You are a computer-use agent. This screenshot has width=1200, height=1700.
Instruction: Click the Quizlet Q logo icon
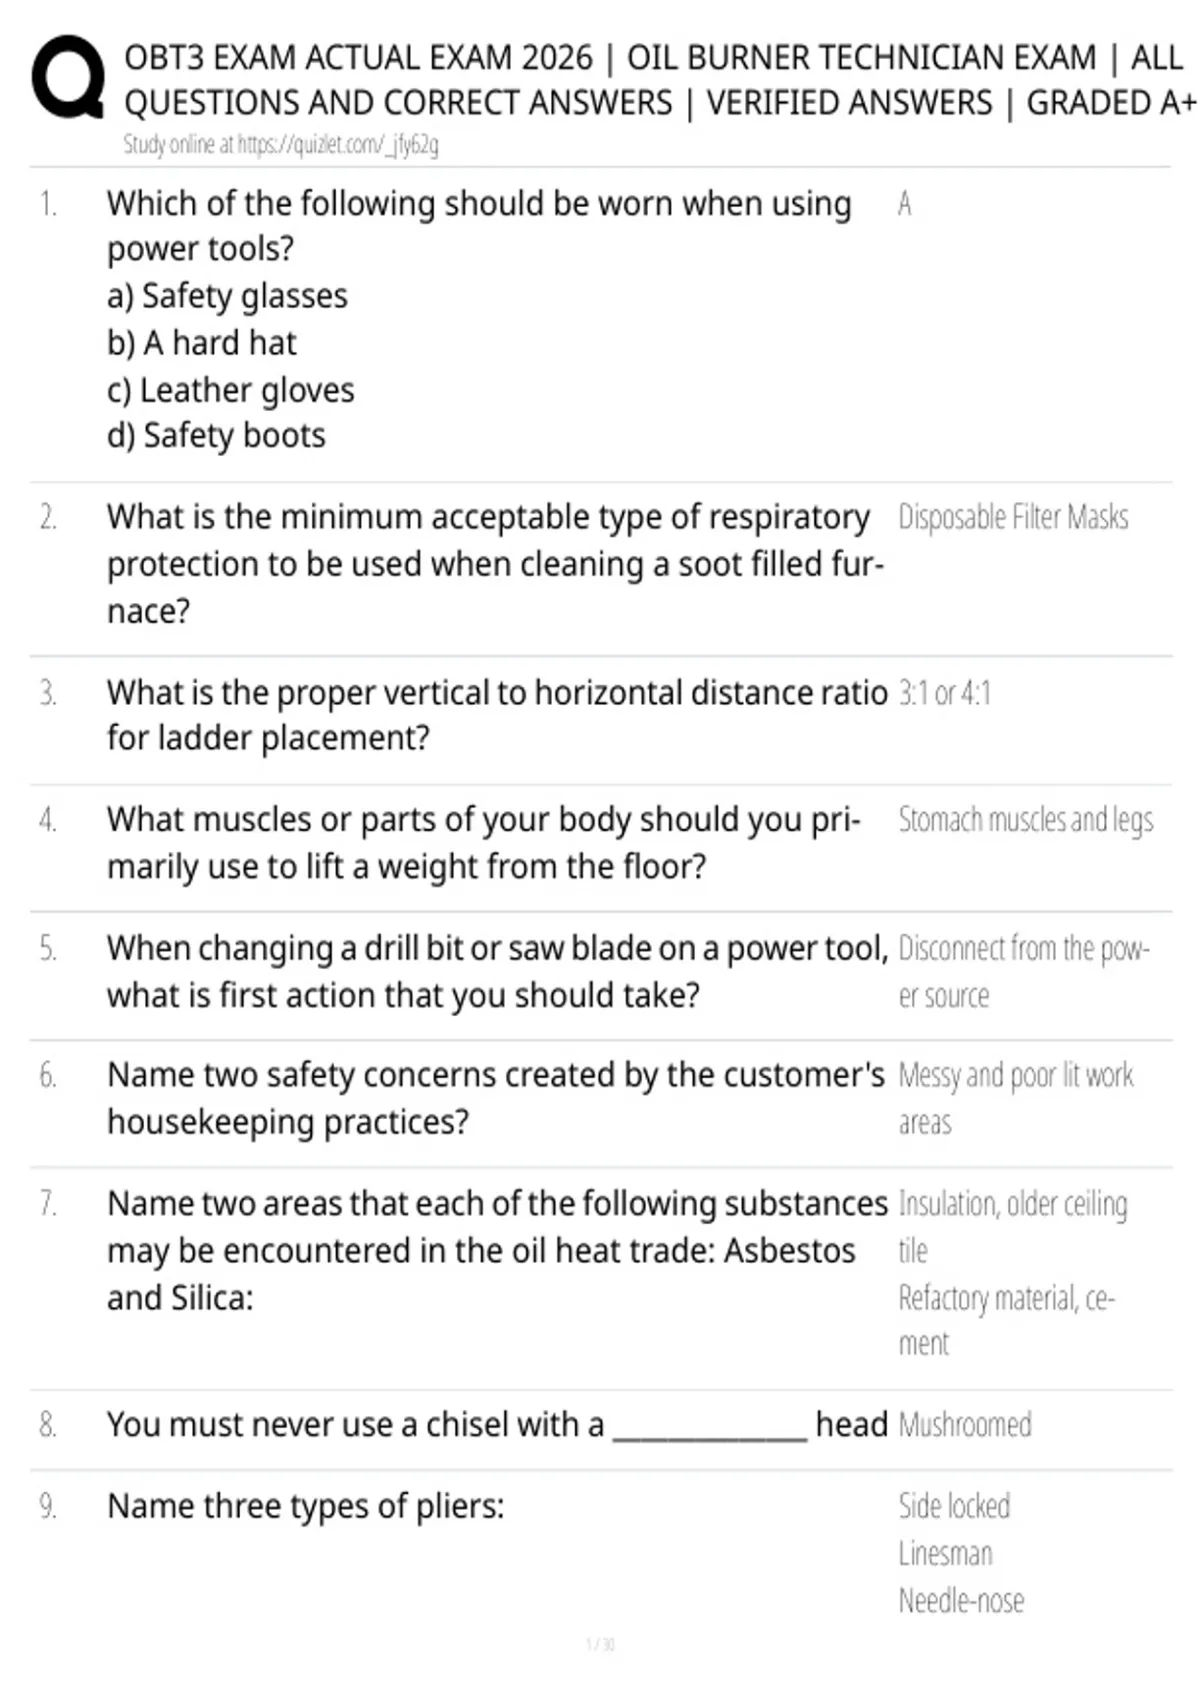[x=68, y=77]
